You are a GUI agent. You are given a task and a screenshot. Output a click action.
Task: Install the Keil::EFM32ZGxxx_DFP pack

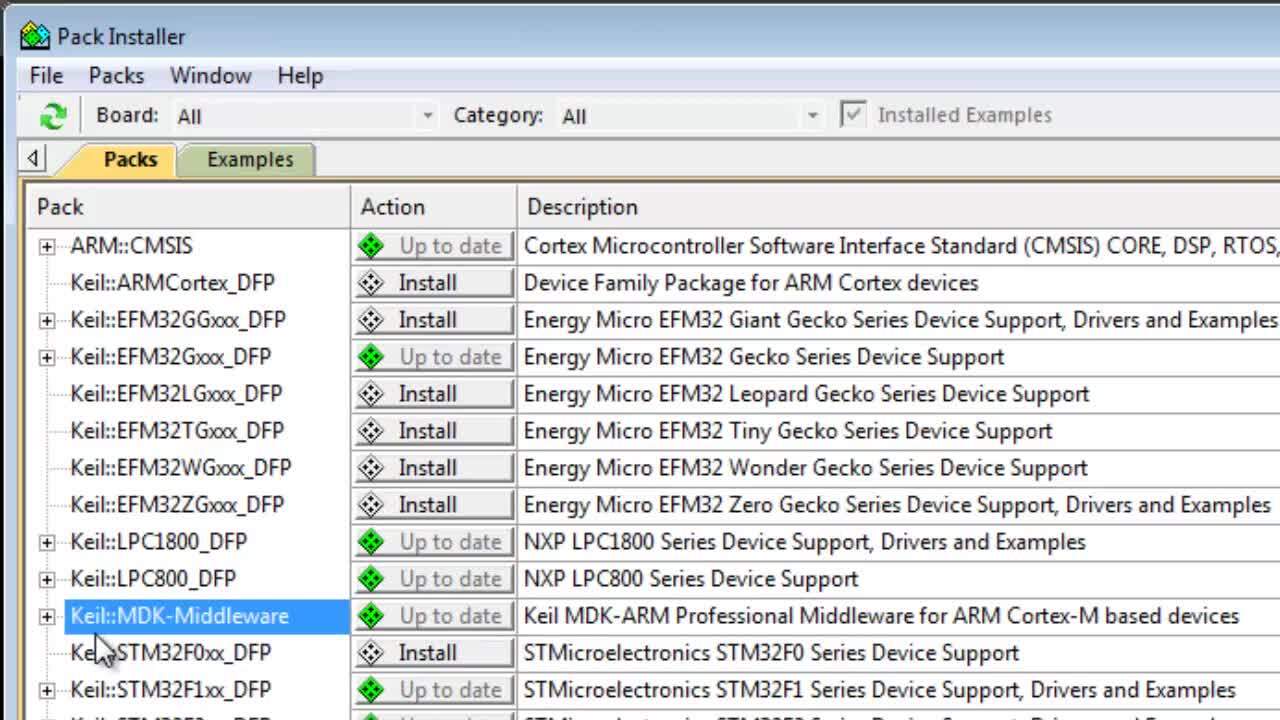[433, 505]
